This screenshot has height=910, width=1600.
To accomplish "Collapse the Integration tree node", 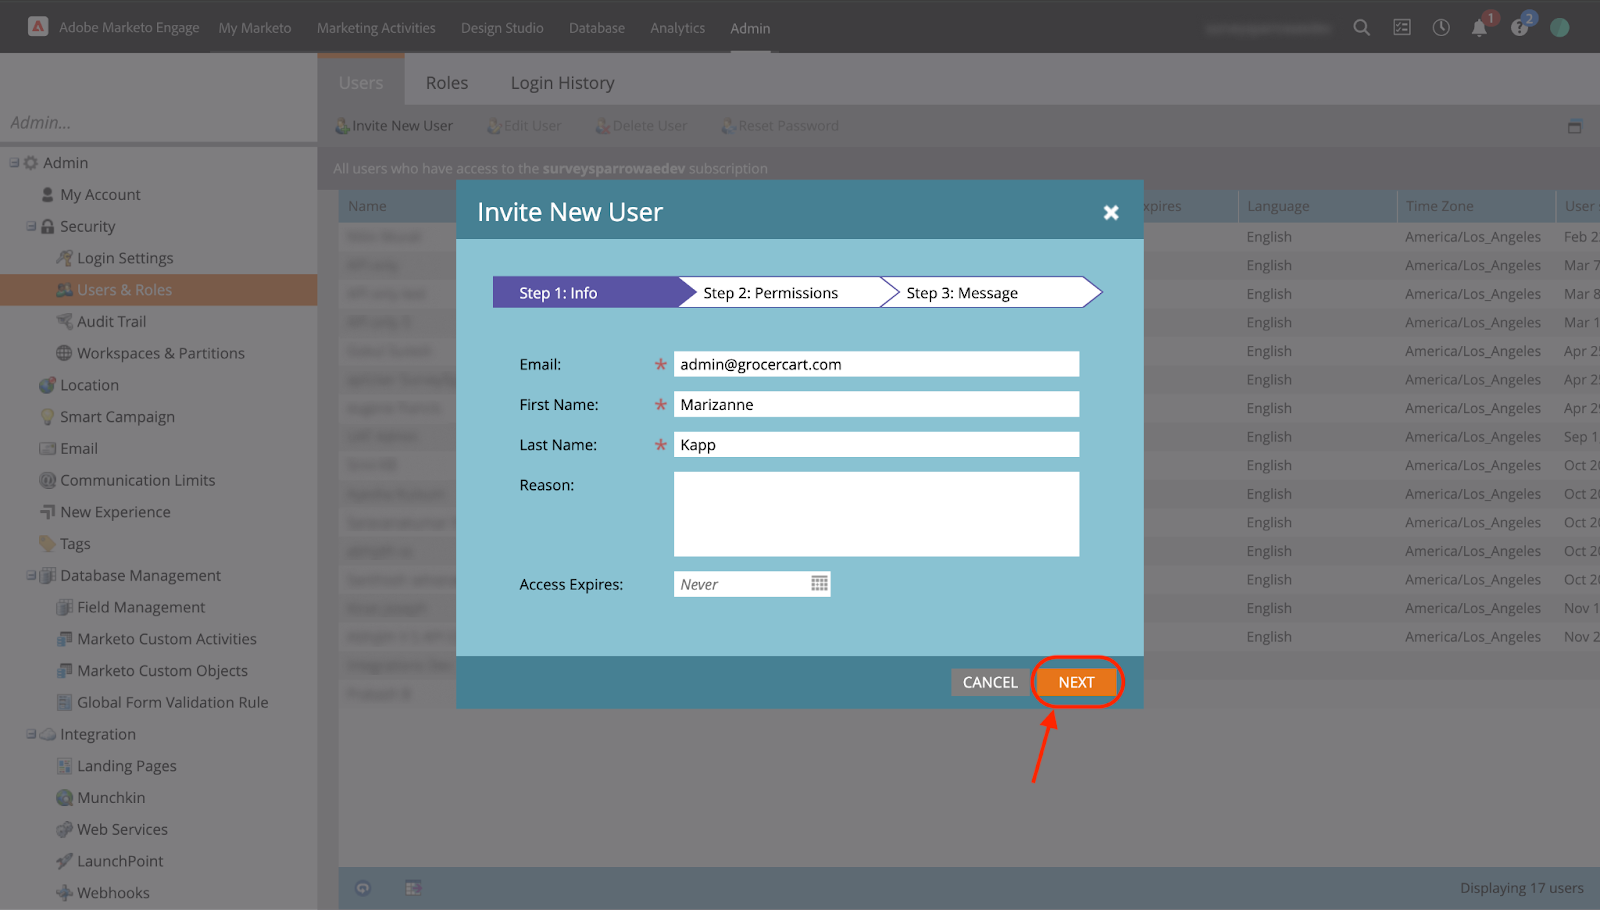I will pos(31,734).
